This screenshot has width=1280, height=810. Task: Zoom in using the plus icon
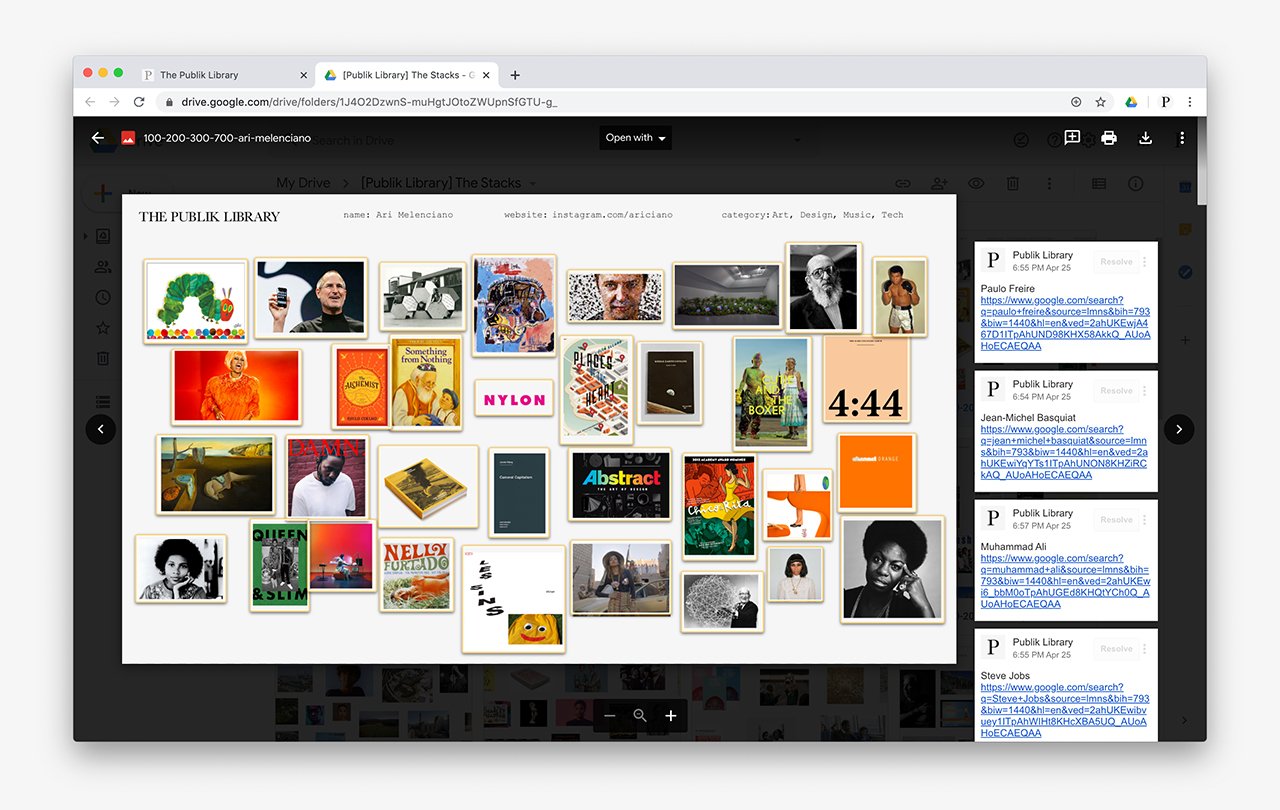coord(671,716)
